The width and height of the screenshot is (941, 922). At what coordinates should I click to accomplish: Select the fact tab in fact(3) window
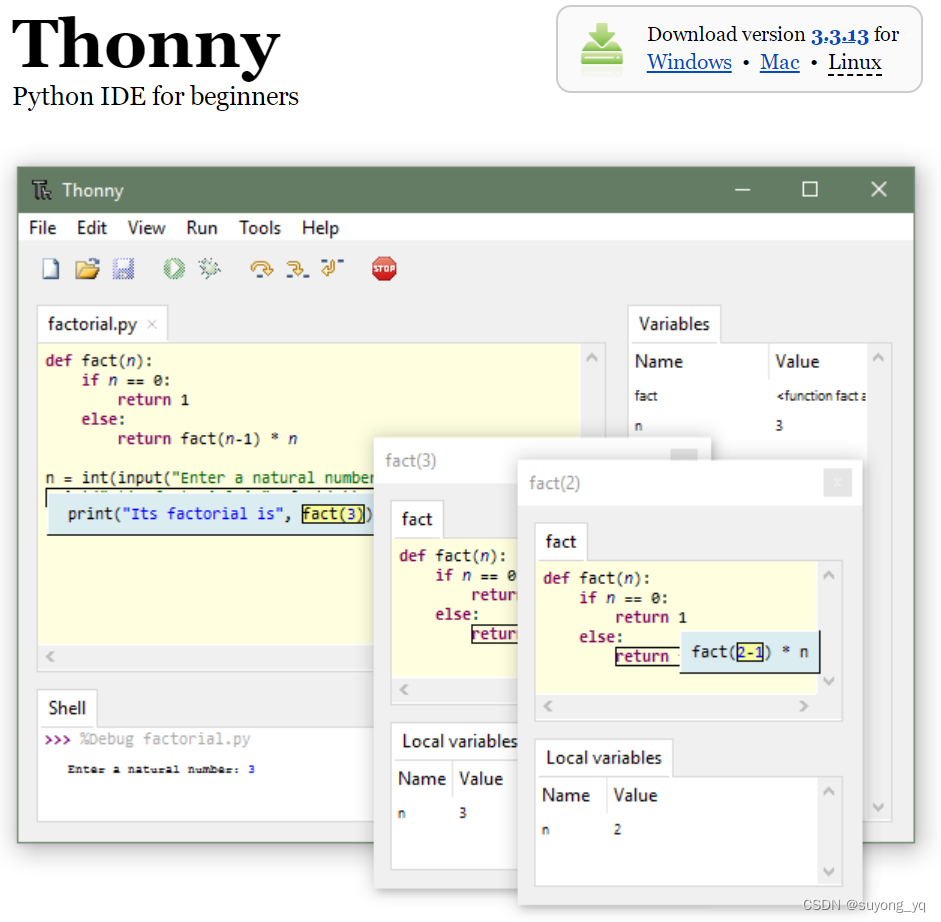(x=416, y=519)
